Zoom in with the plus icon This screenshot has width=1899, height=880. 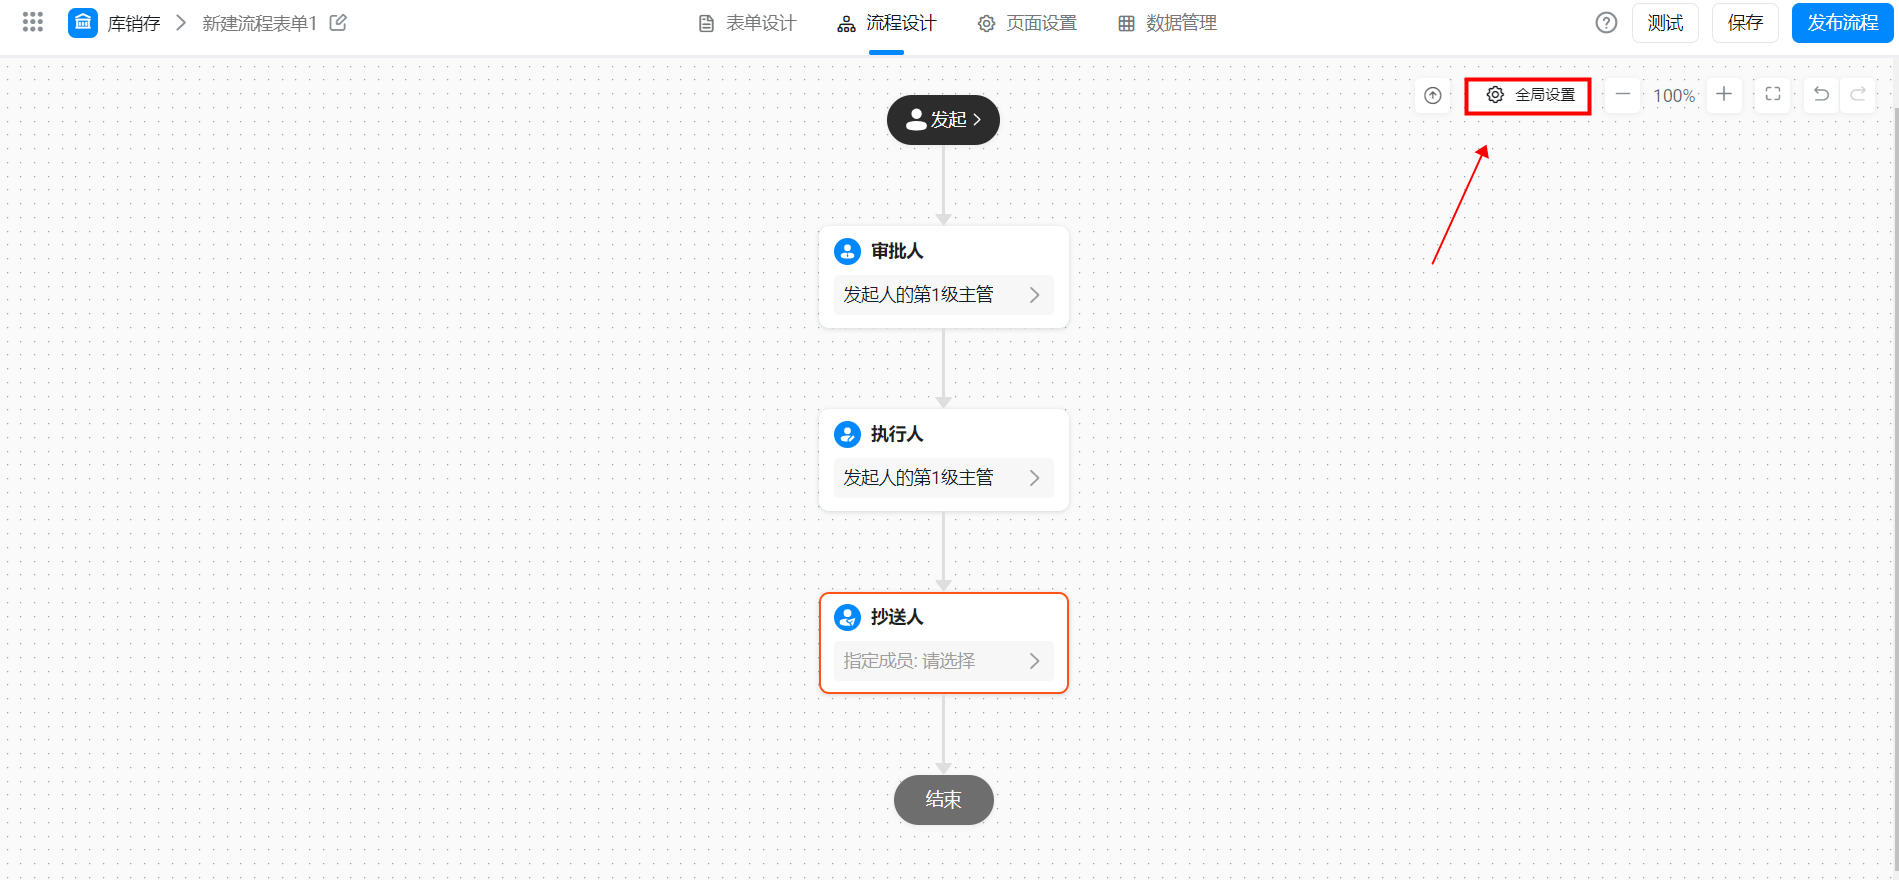(x=1724, y=95)
